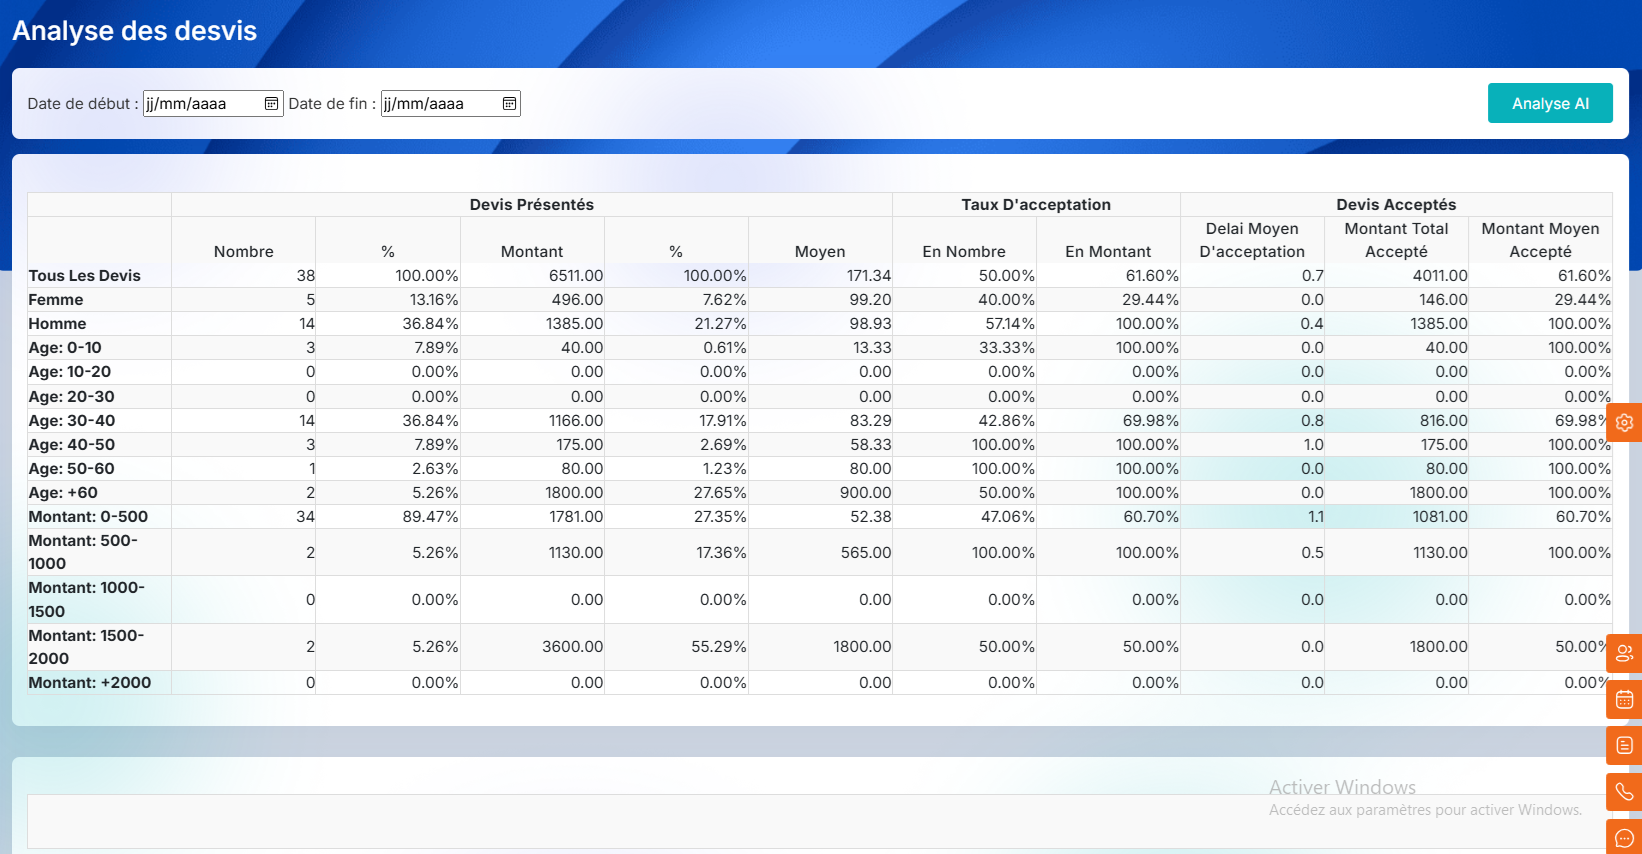Click inside the Date de début text field
Image resolution: width=1642 pixels, height=854 pixels.
(x=200, y=104)
